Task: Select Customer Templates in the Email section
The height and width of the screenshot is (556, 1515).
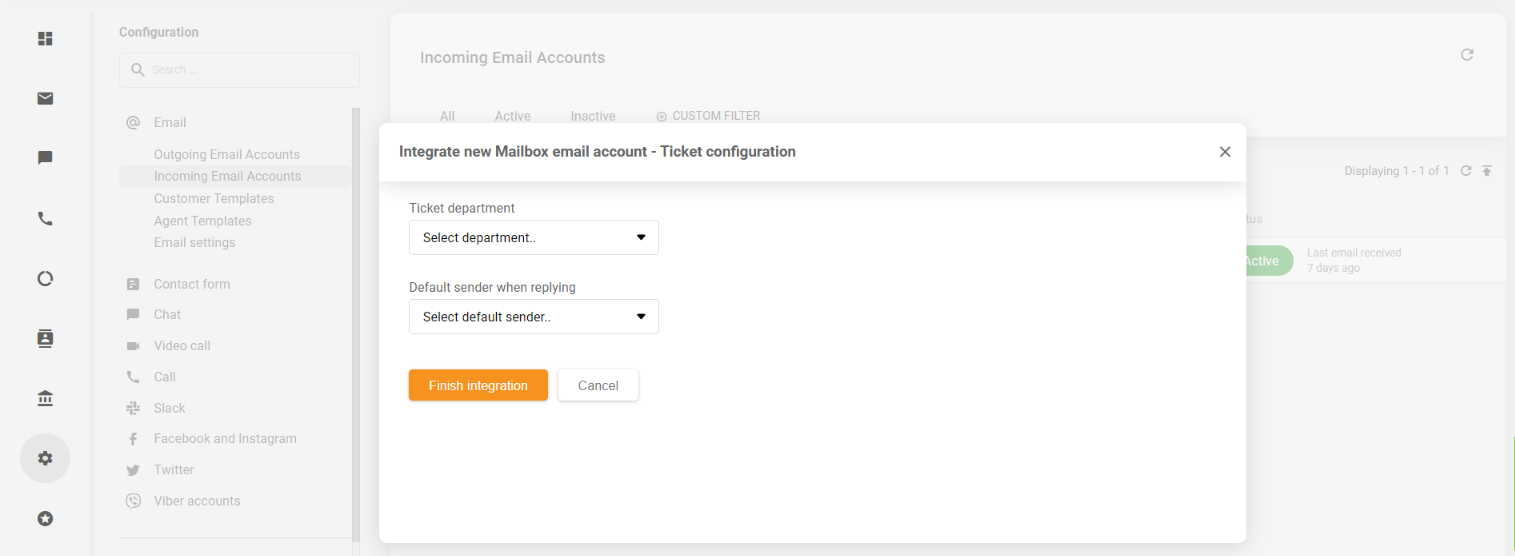Action: pos(214,198)
